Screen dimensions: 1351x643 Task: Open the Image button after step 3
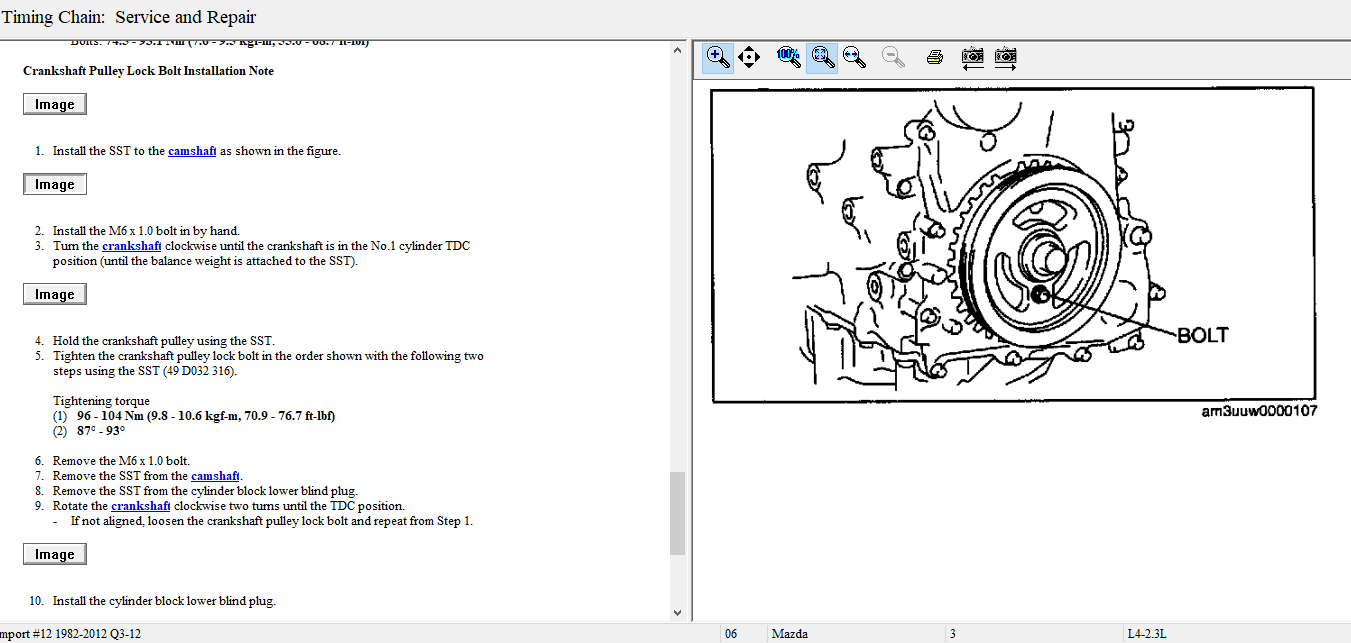[x=55, y=294]
